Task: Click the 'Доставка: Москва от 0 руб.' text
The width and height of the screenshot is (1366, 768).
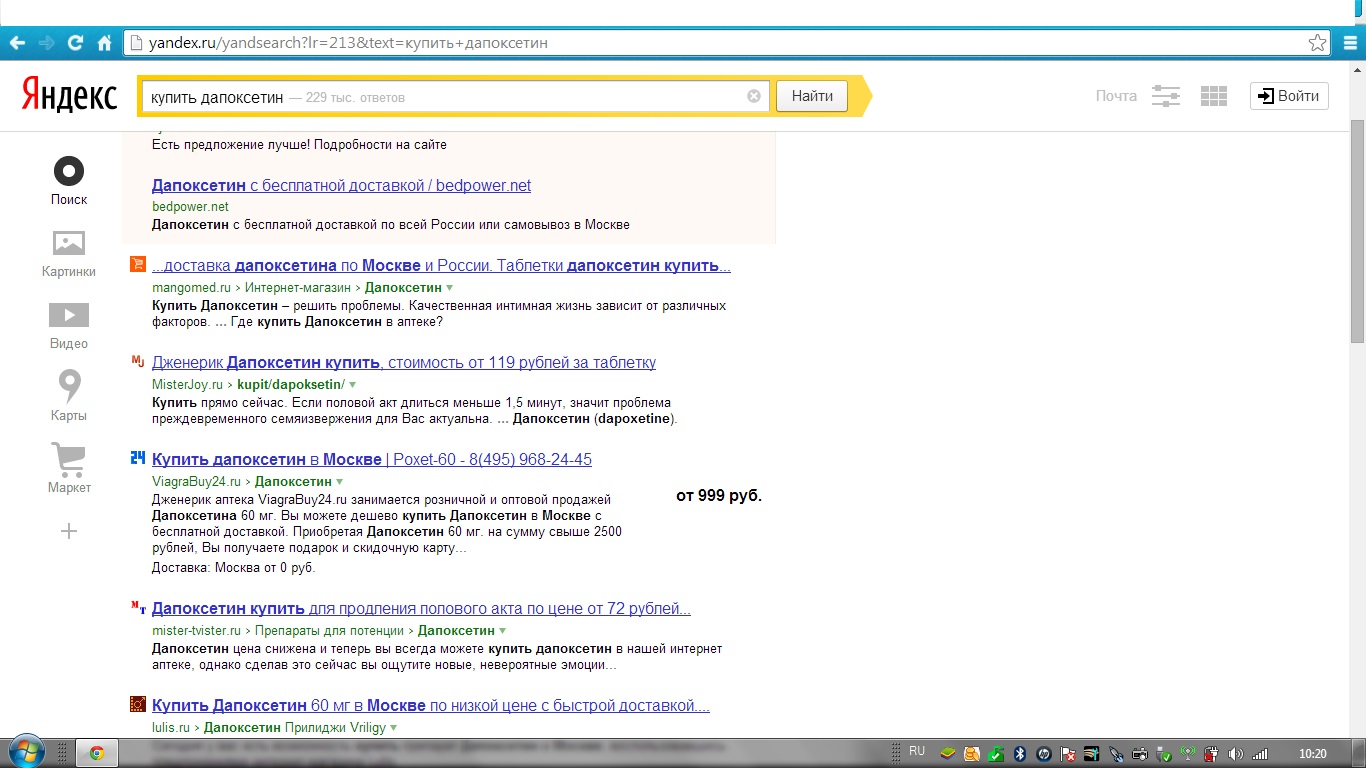Action: (x=233, y=568)
